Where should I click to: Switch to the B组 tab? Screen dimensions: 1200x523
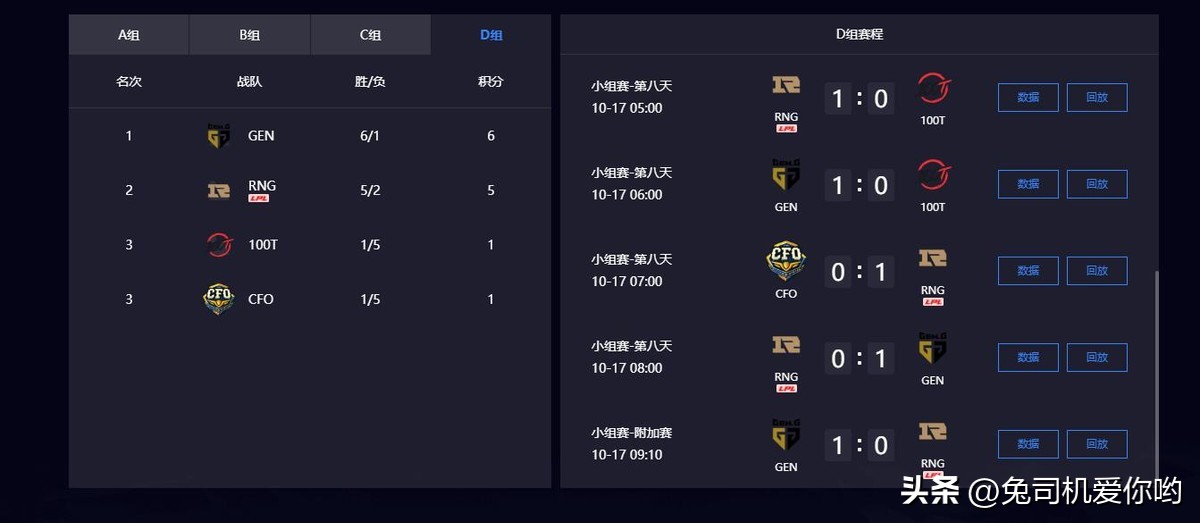click(x=250, y=35)
